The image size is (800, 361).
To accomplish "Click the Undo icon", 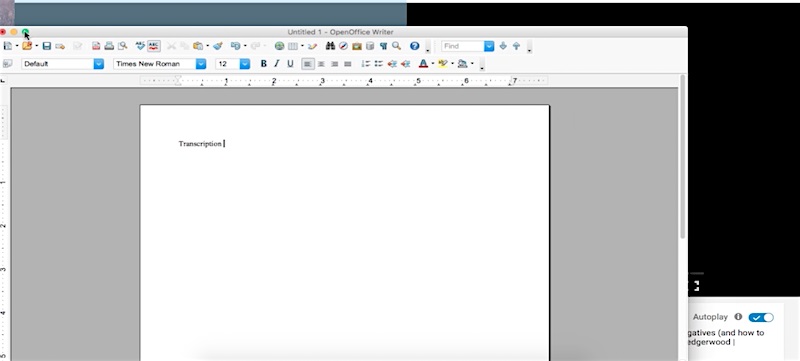I will pos(235,46).
